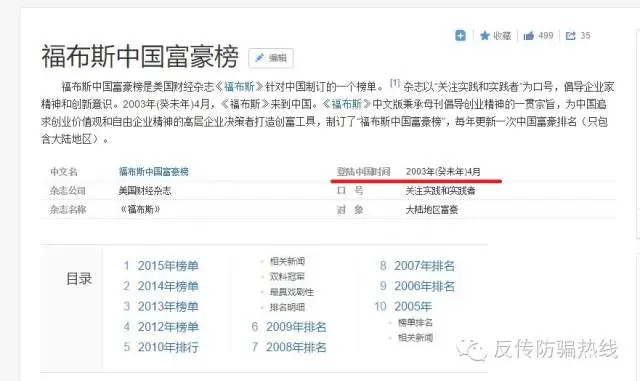
Task: Jump to 榜单排名 subsection under 2005年
Action: [415, 323]
